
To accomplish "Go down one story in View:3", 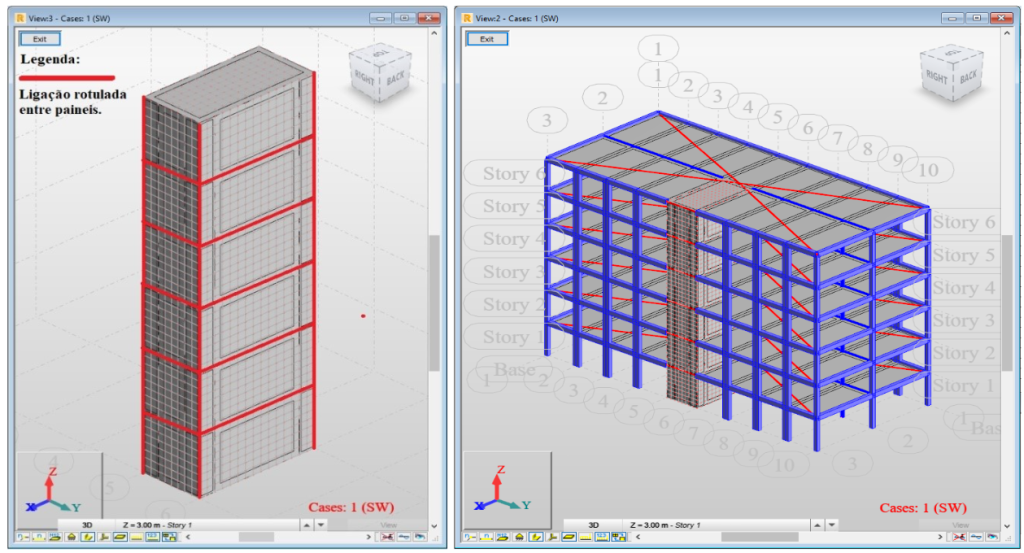I will tap(321, 525).
